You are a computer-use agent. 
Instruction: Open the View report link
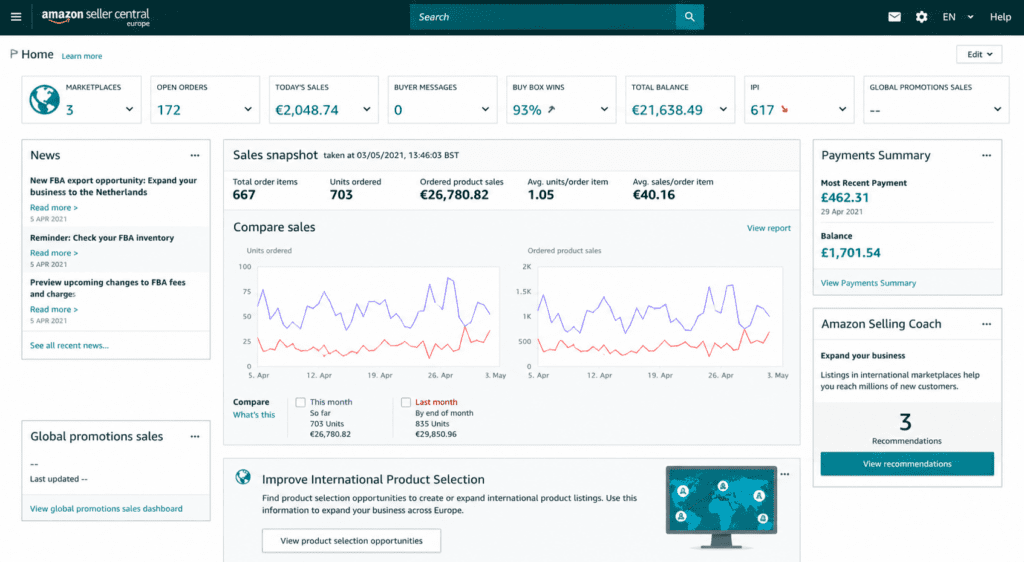coord(769,228)
